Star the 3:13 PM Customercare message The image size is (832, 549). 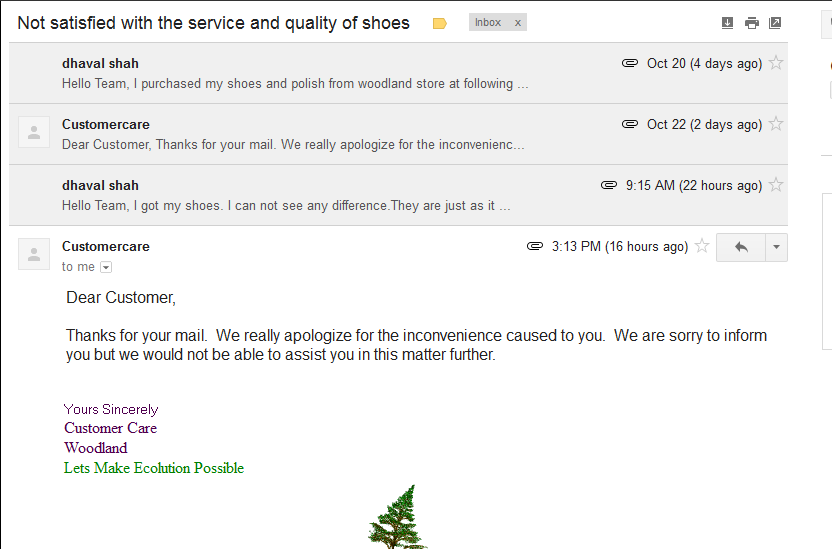[702, 247]
